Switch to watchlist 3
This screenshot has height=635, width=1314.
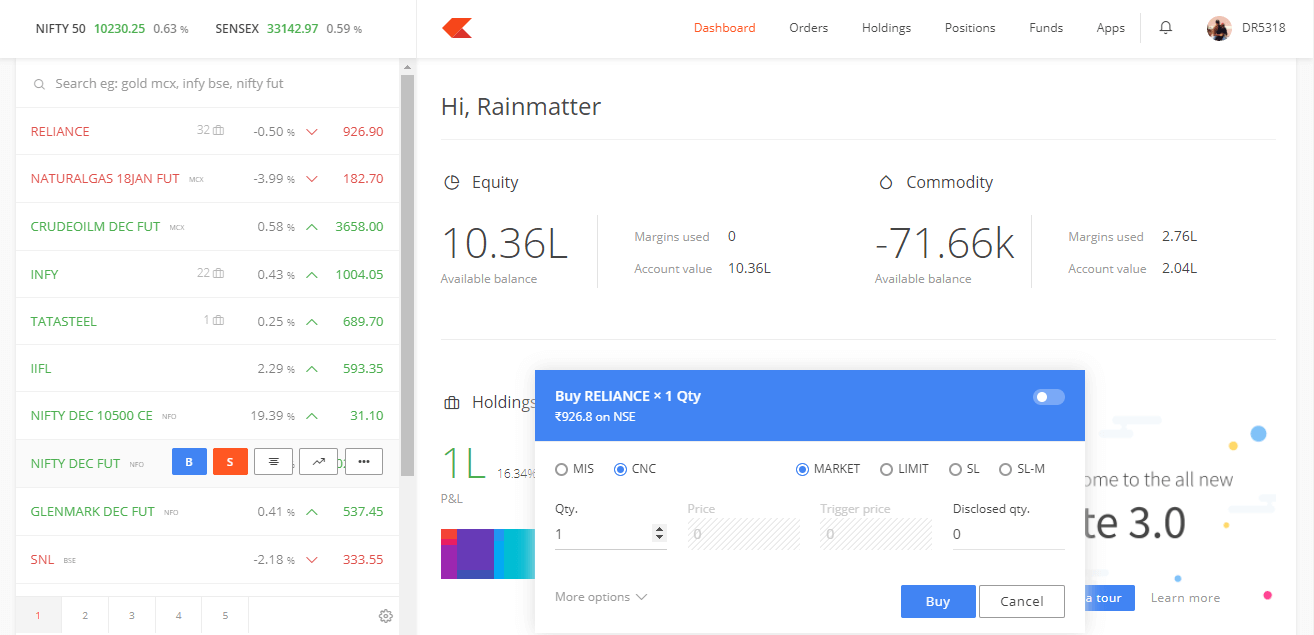pos(131,616)
